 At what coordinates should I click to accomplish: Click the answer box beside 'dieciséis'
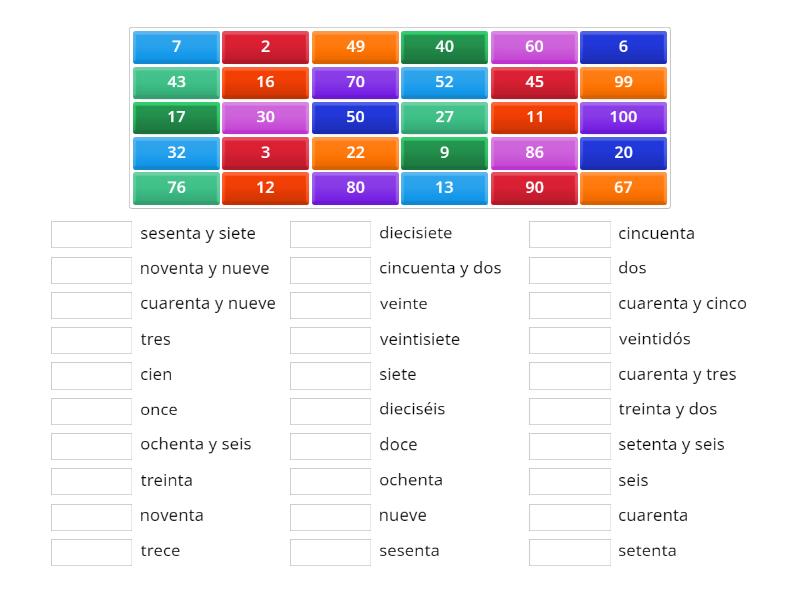pos(331,410)
